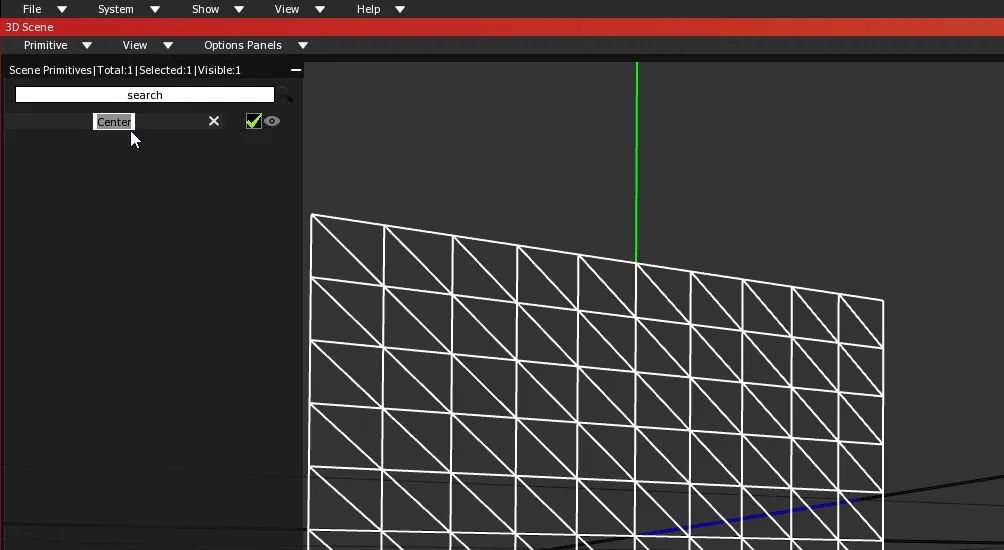Select the Center primitive name field

(x=114, y=122)
